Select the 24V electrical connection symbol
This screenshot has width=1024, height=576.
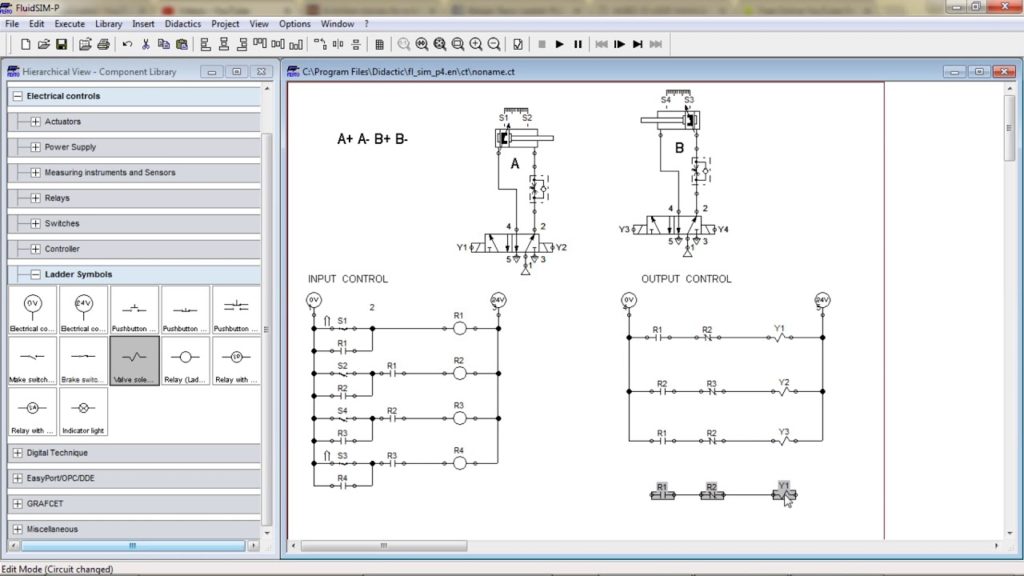pyautogui.click(x=83, y=310)
